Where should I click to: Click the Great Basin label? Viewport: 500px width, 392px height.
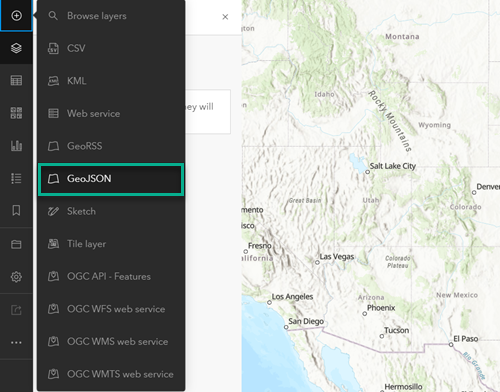point(305,200)
